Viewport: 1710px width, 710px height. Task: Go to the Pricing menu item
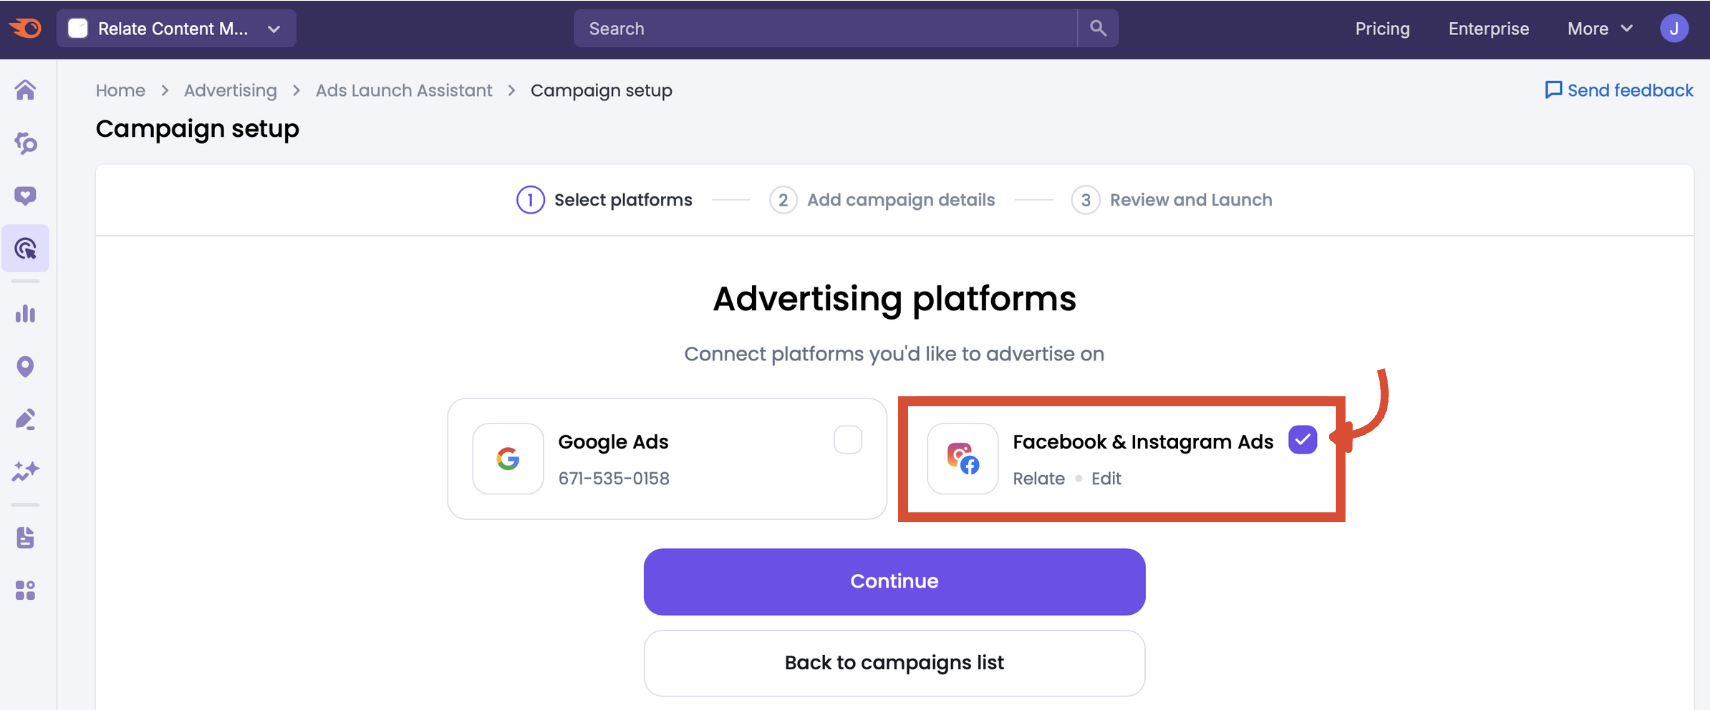(1382, 28)
